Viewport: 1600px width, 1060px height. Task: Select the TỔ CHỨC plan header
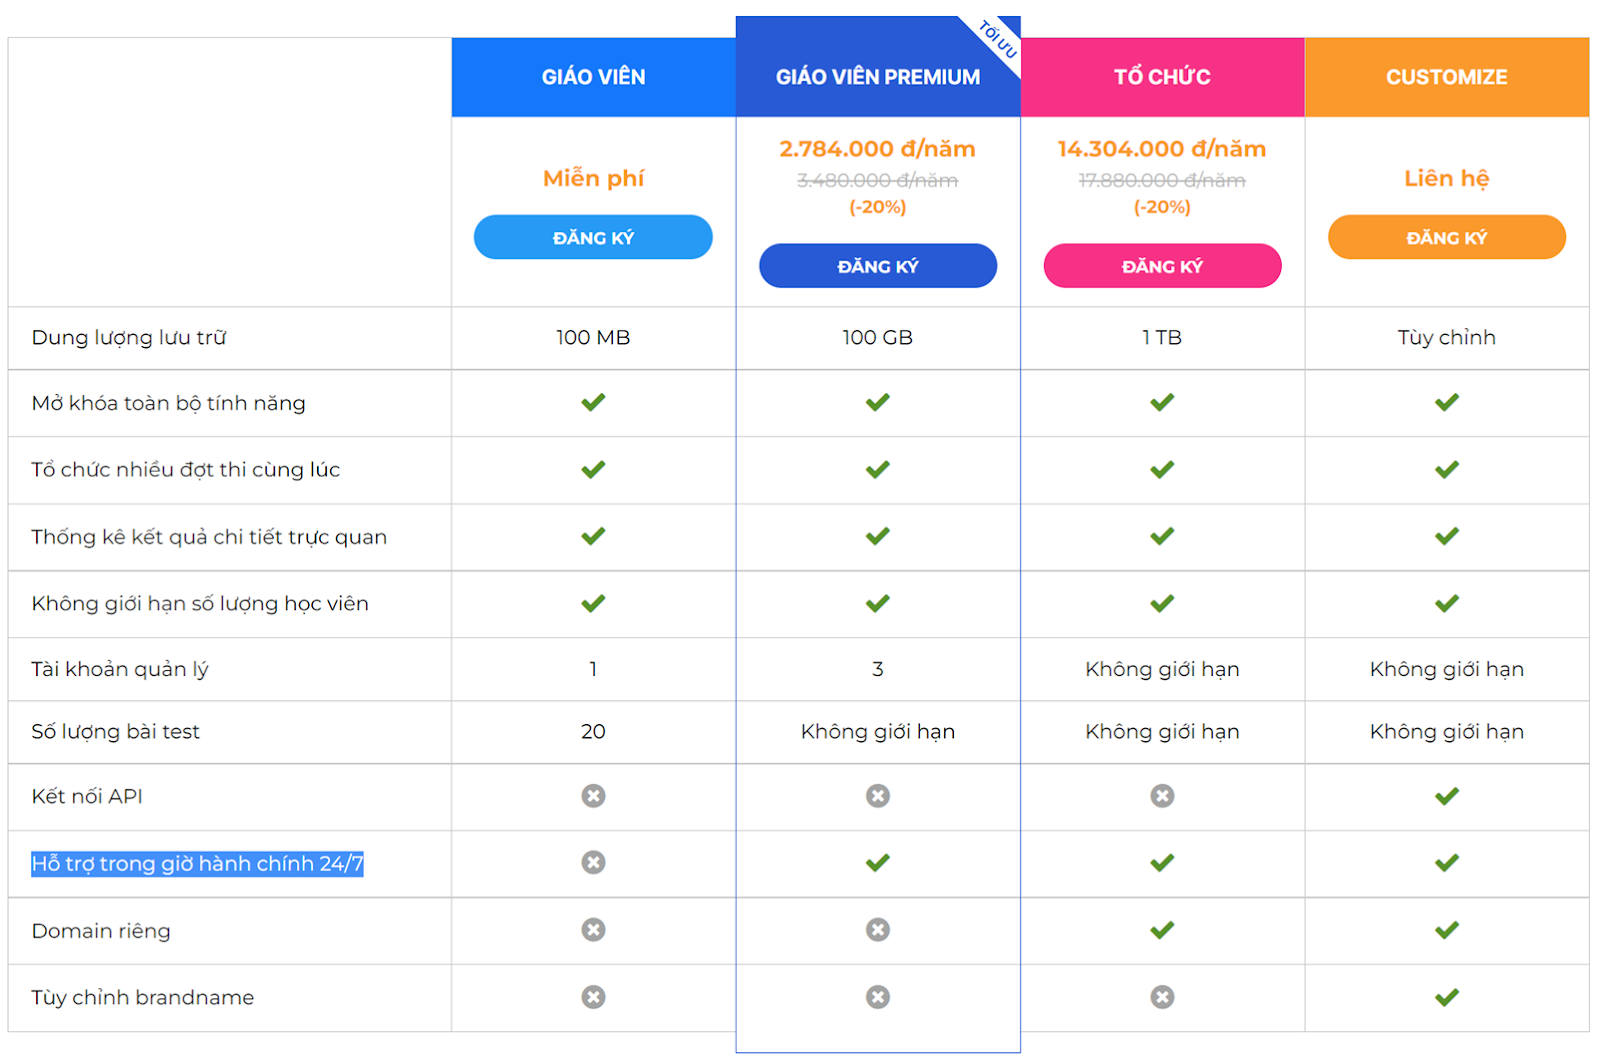pyautogui.click(x=1163, y=77)
